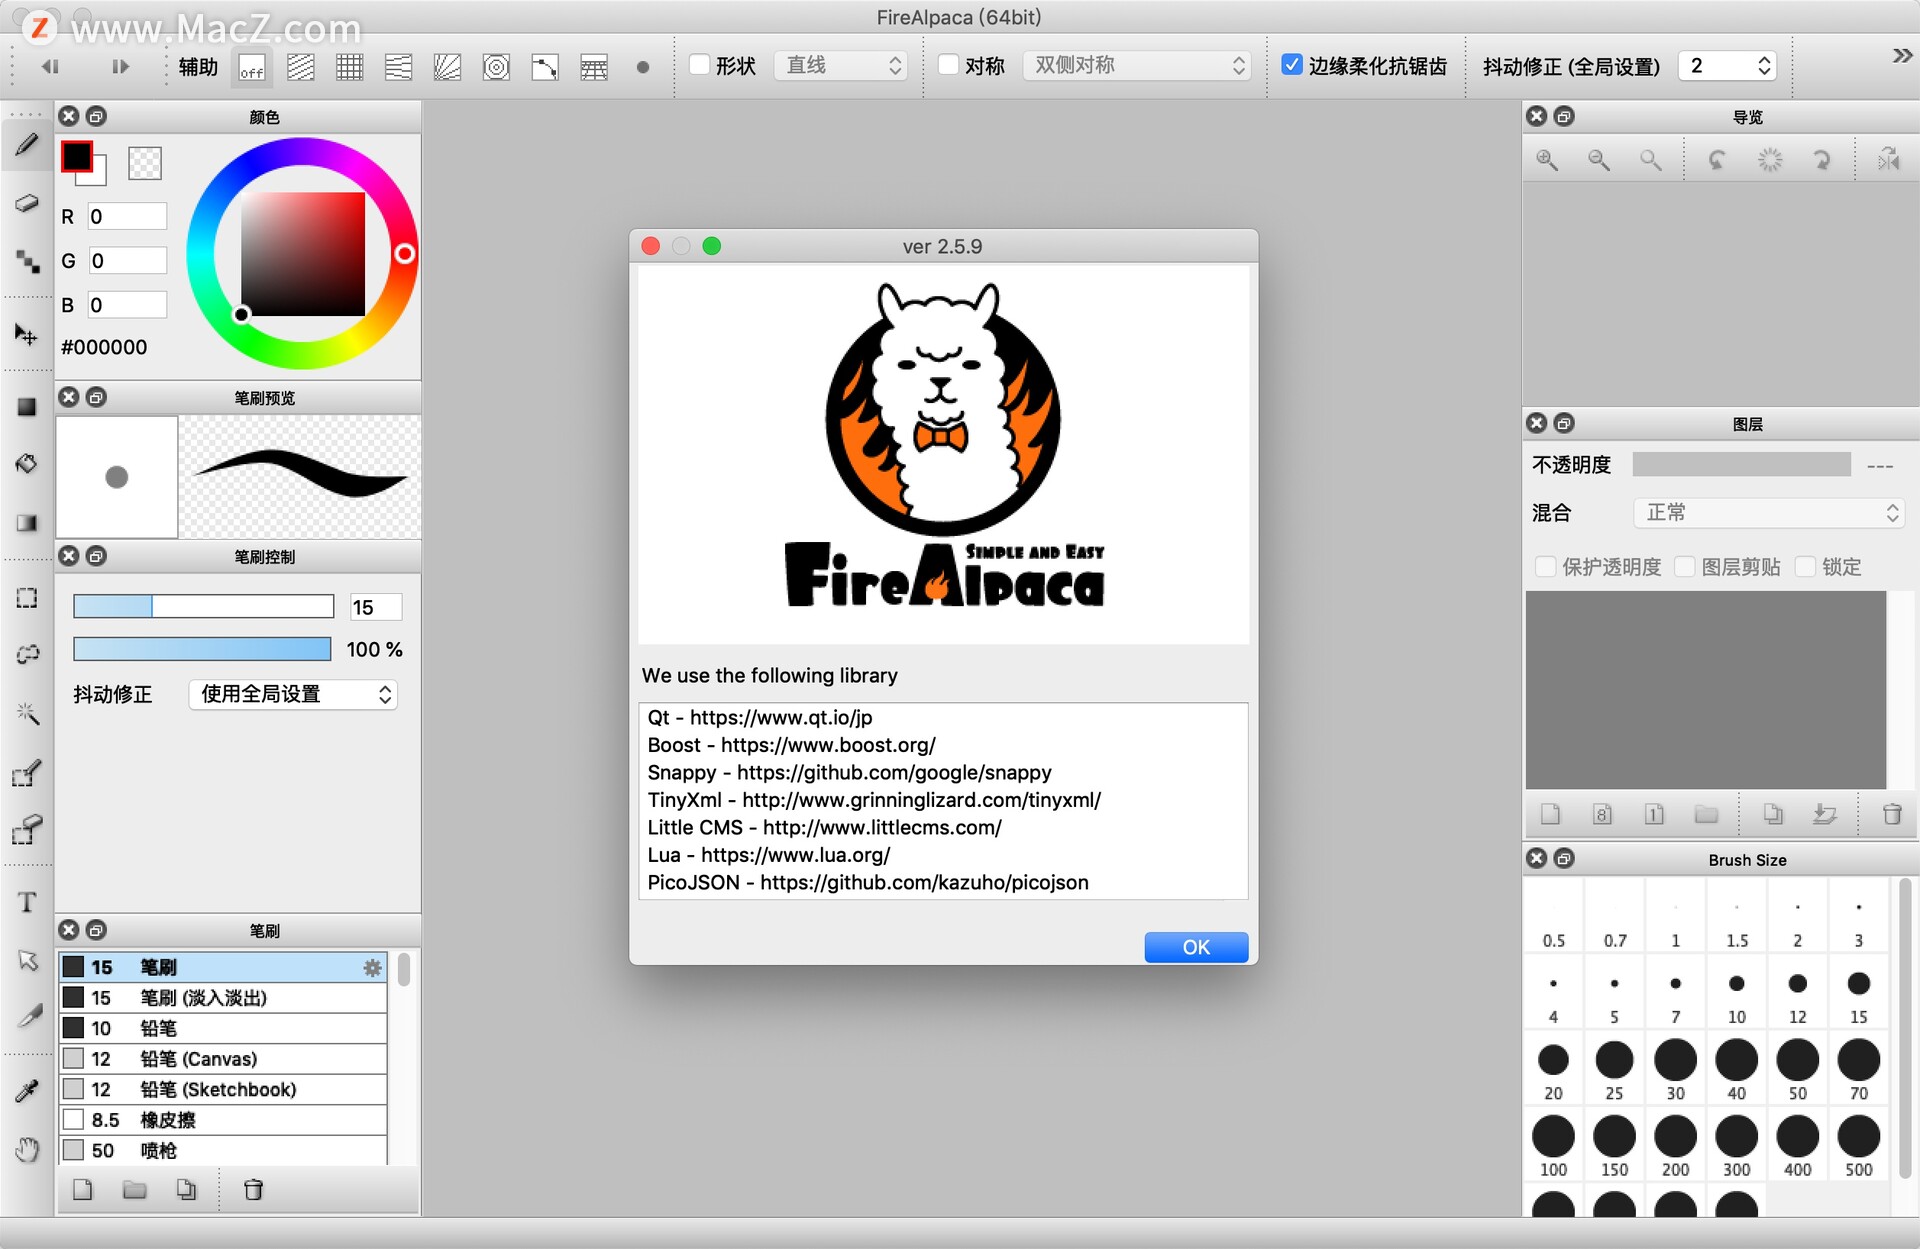Delete brush with trash icon in brush panel
Viewport: 1920px width, 1249px height.
coord(253,1190)
